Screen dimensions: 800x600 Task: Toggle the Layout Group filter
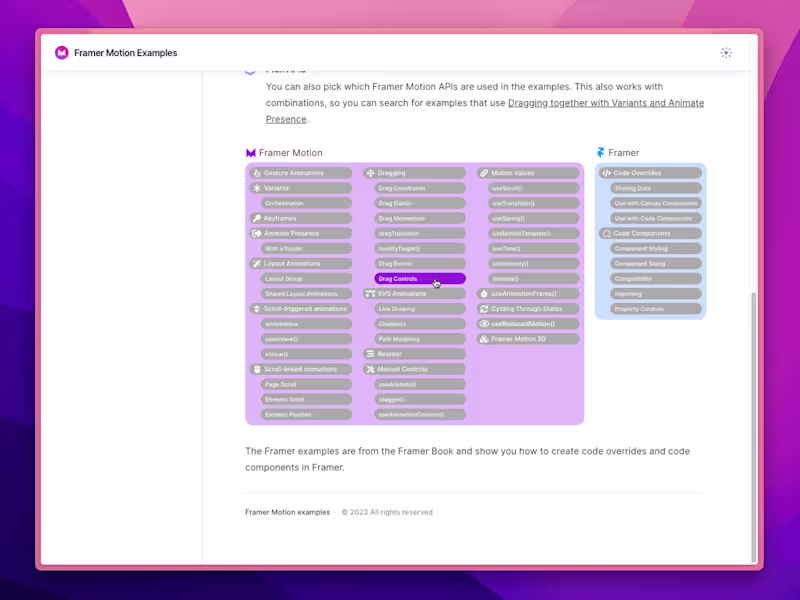[306, 279]
